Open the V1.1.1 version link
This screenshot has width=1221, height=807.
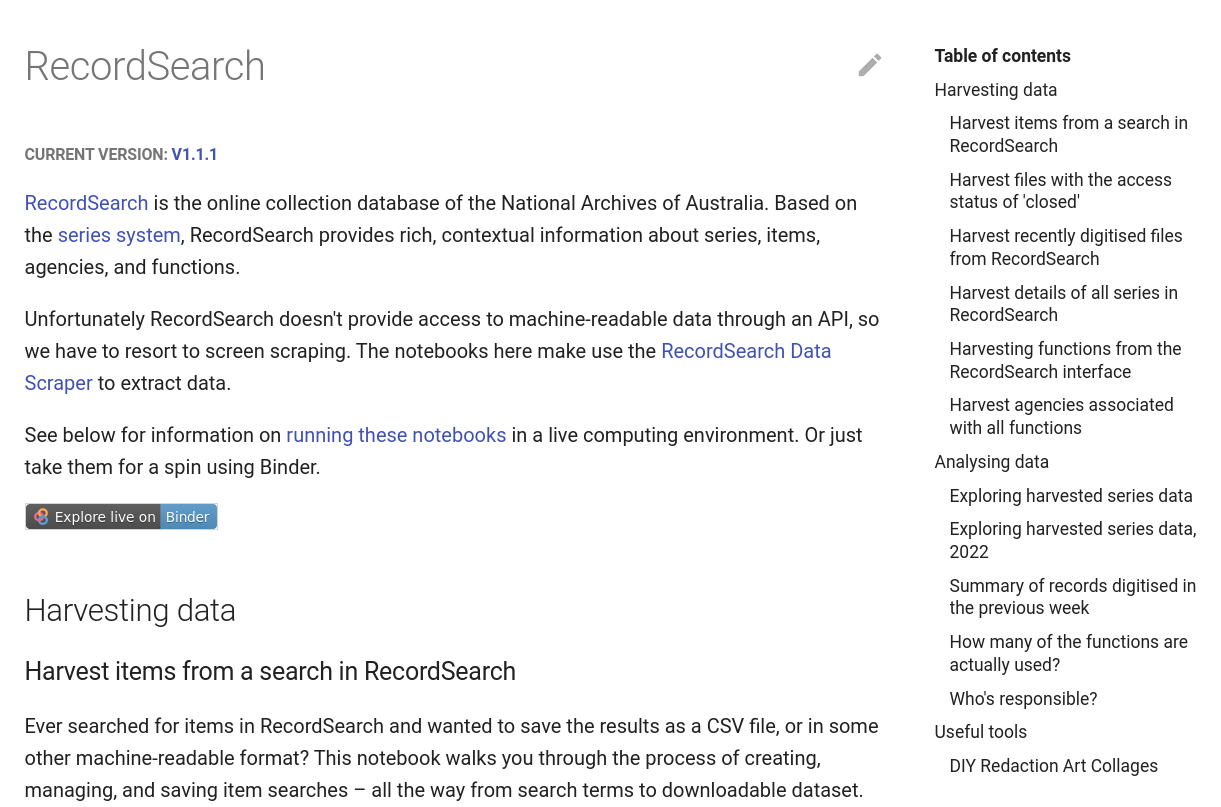point(194,154)
